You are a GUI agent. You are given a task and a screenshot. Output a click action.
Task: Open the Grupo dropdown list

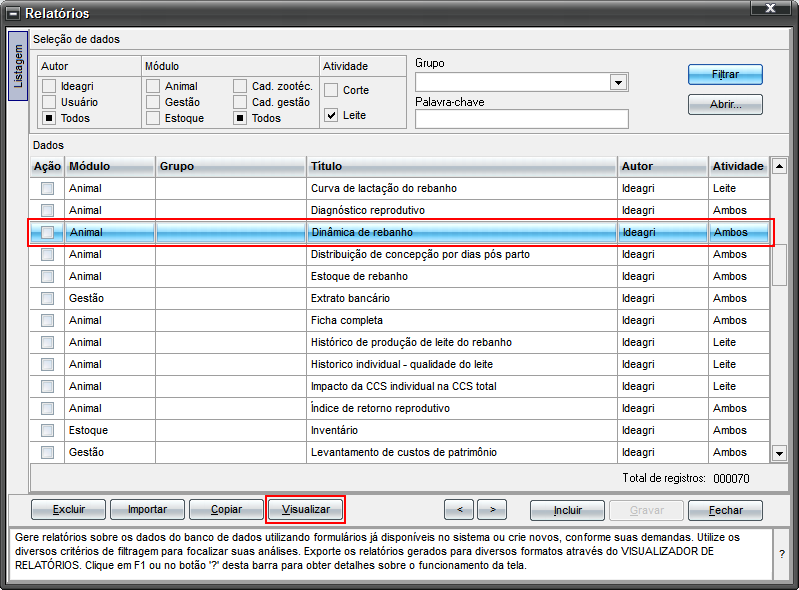tap(618, 83)
